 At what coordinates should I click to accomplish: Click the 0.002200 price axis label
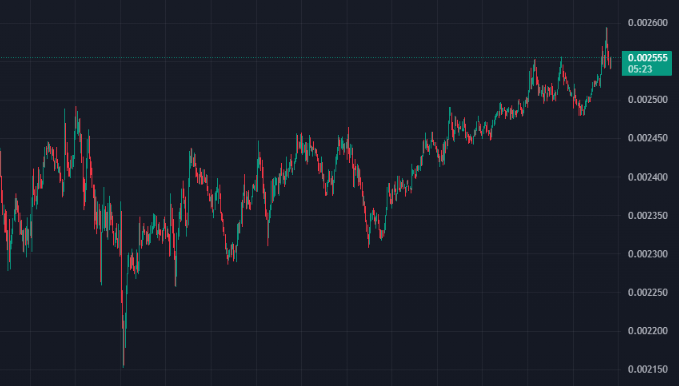(x=647, y=331)
